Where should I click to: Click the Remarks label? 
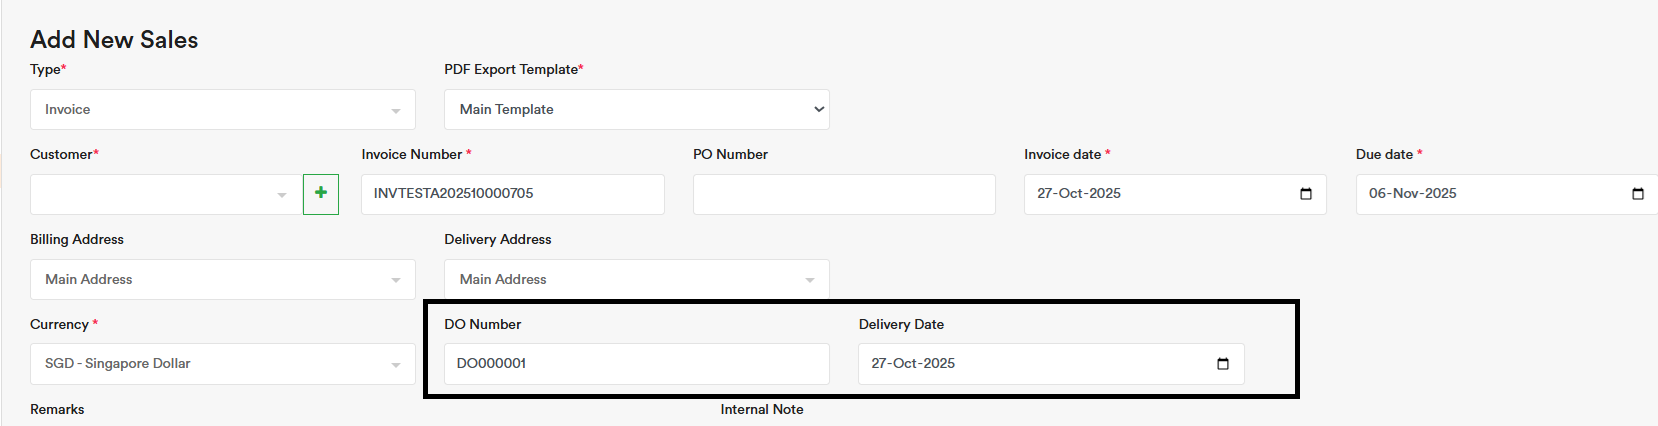click(x=57, y=410)
